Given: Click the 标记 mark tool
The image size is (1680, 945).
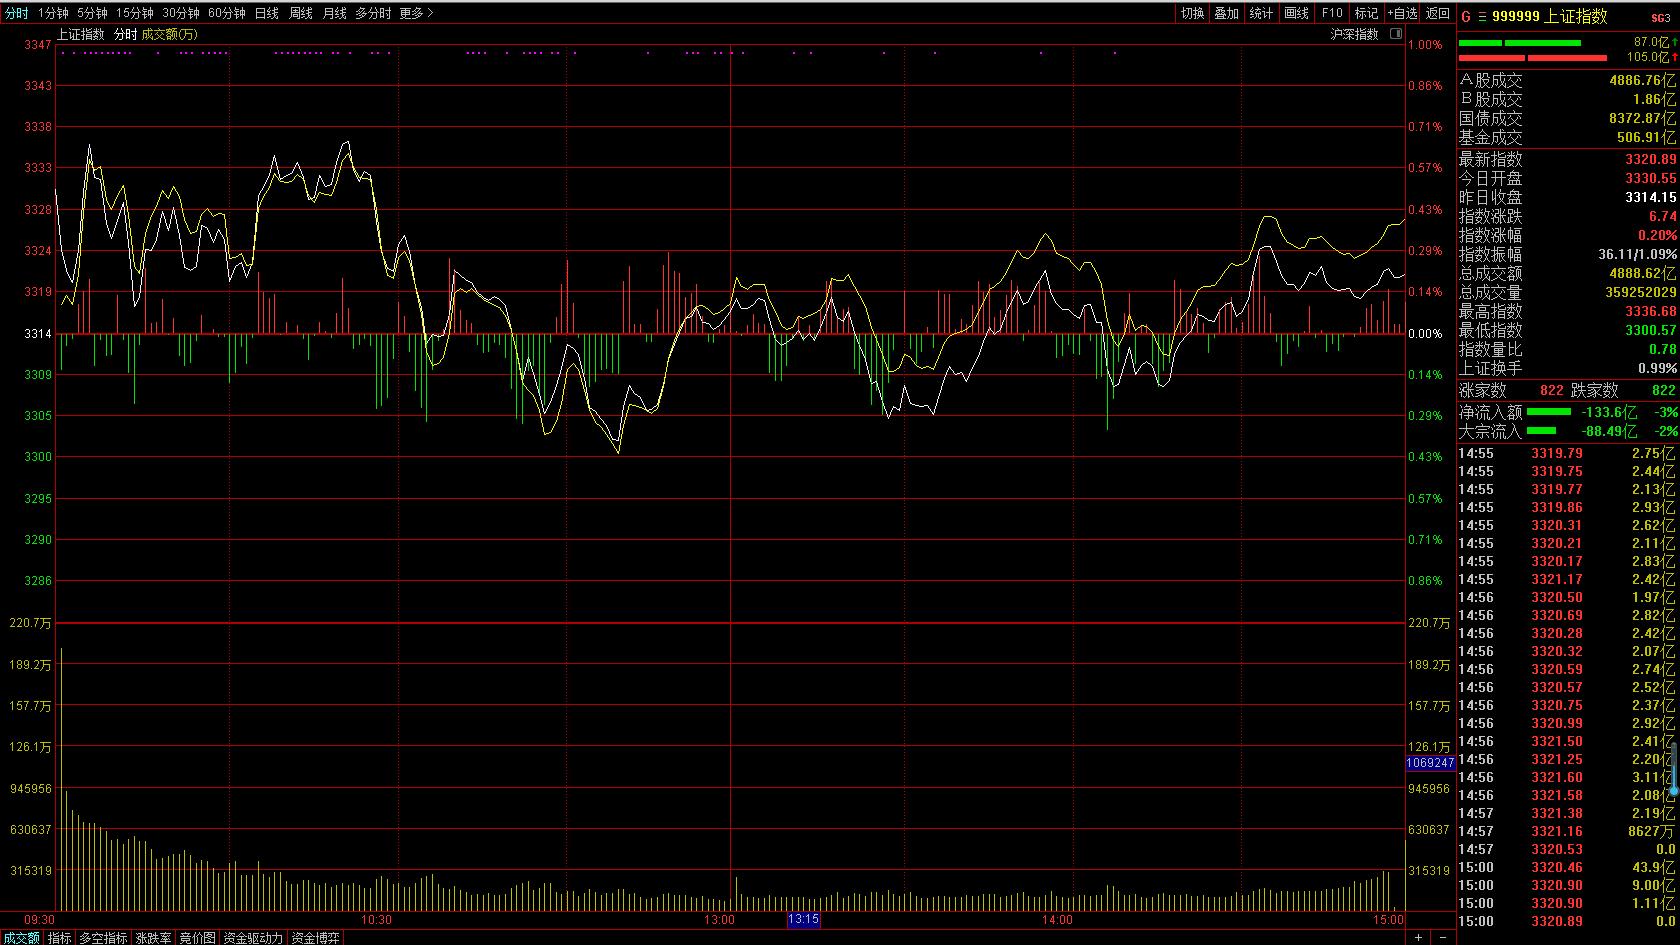Looking at the screenshot, I should click(x=1366, y=13).
